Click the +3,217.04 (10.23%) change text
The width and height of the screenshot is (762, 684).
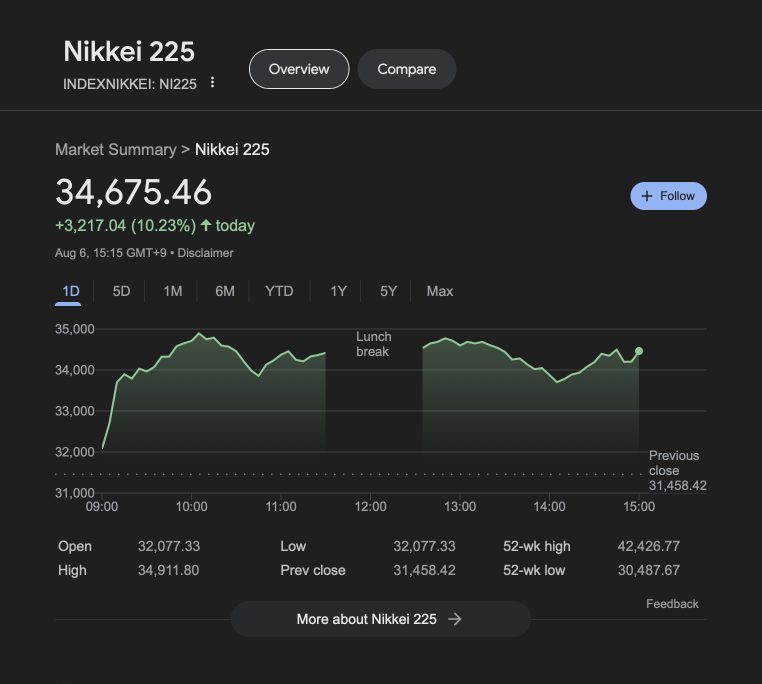point(125,226)
